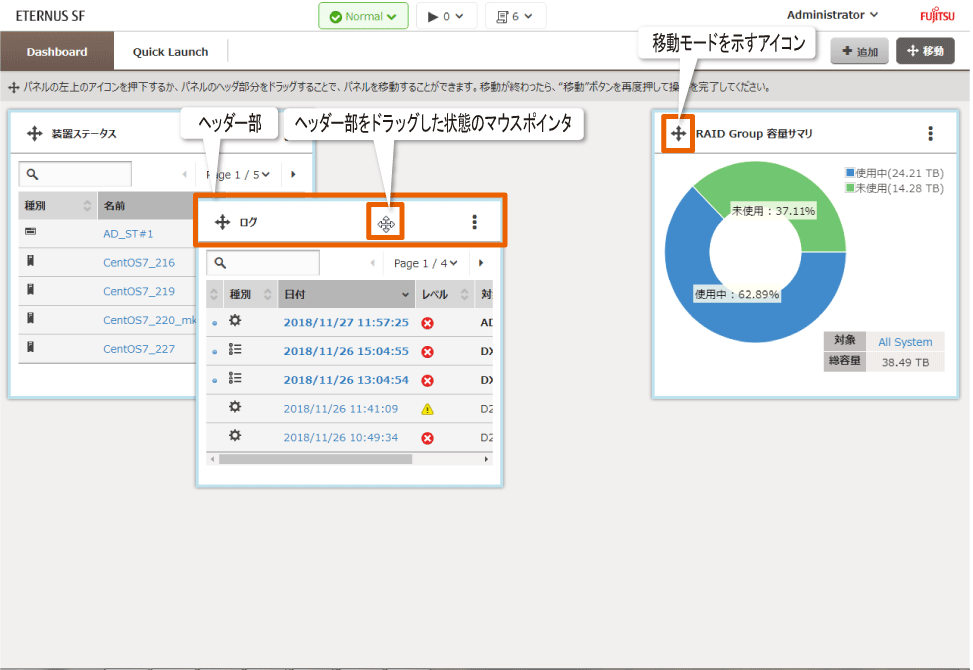This screenshot has width=973, height=670.
Task: Sort log table by レベル column
Action: (x=445, y=294)
